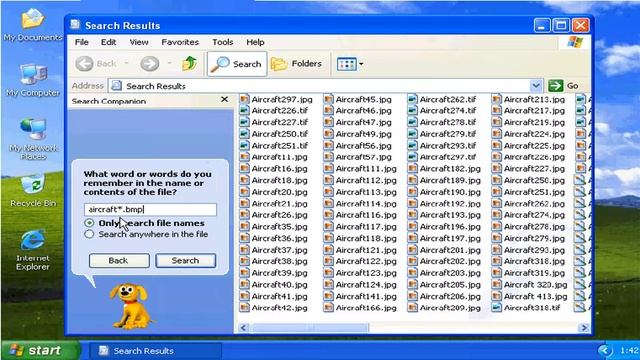Viewport: 640px width, 360px height.
Task: Click the Forward toolbar arrow
Action: coord(149,64)
